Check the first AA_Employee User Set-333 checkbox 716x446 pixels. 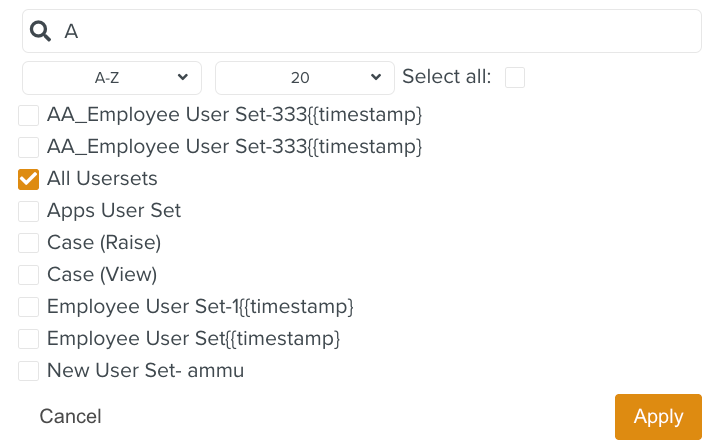coord(29,115)
